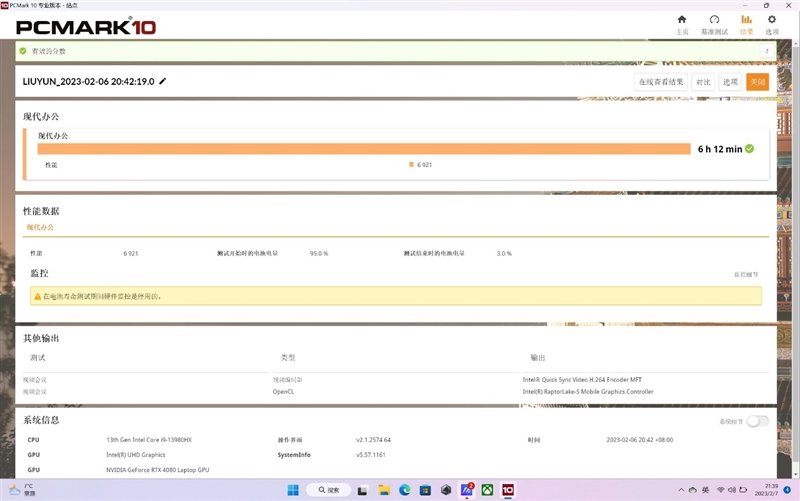The height and width of the screenshot is (501, 800).
Task: Click the green valid score check icon
Action: 23,51
